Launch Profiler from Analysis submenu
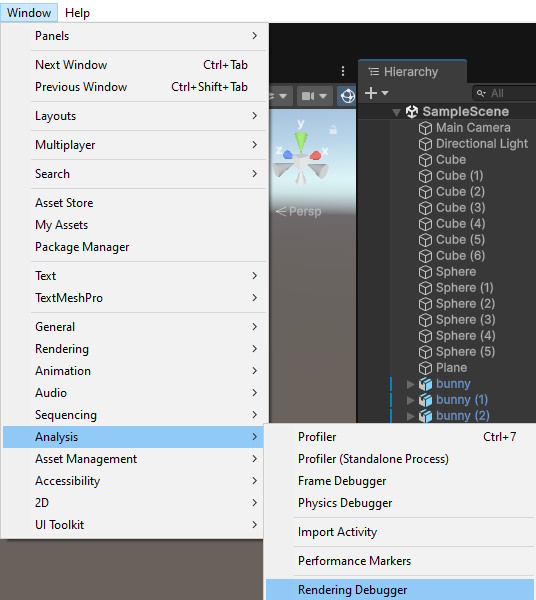536x600 pixels. pyautogui.click(x=400, y=437)
